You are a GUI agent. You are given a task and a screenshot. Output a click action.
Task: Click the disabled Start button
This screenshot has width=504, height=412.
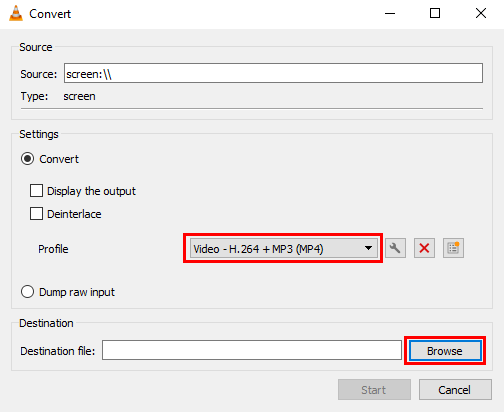[374, 389]
